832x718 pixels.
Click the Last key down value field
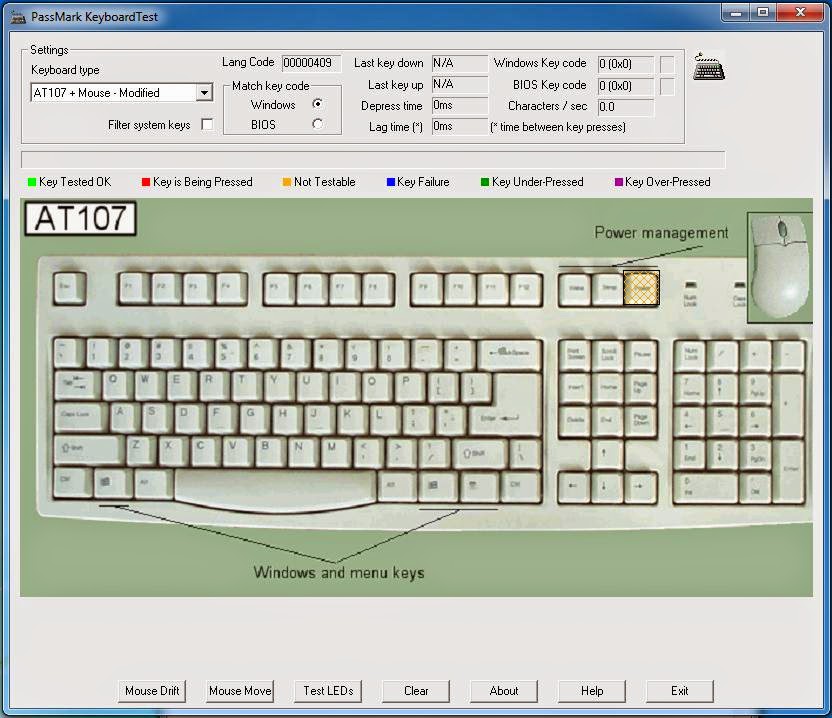pos(460,63)
